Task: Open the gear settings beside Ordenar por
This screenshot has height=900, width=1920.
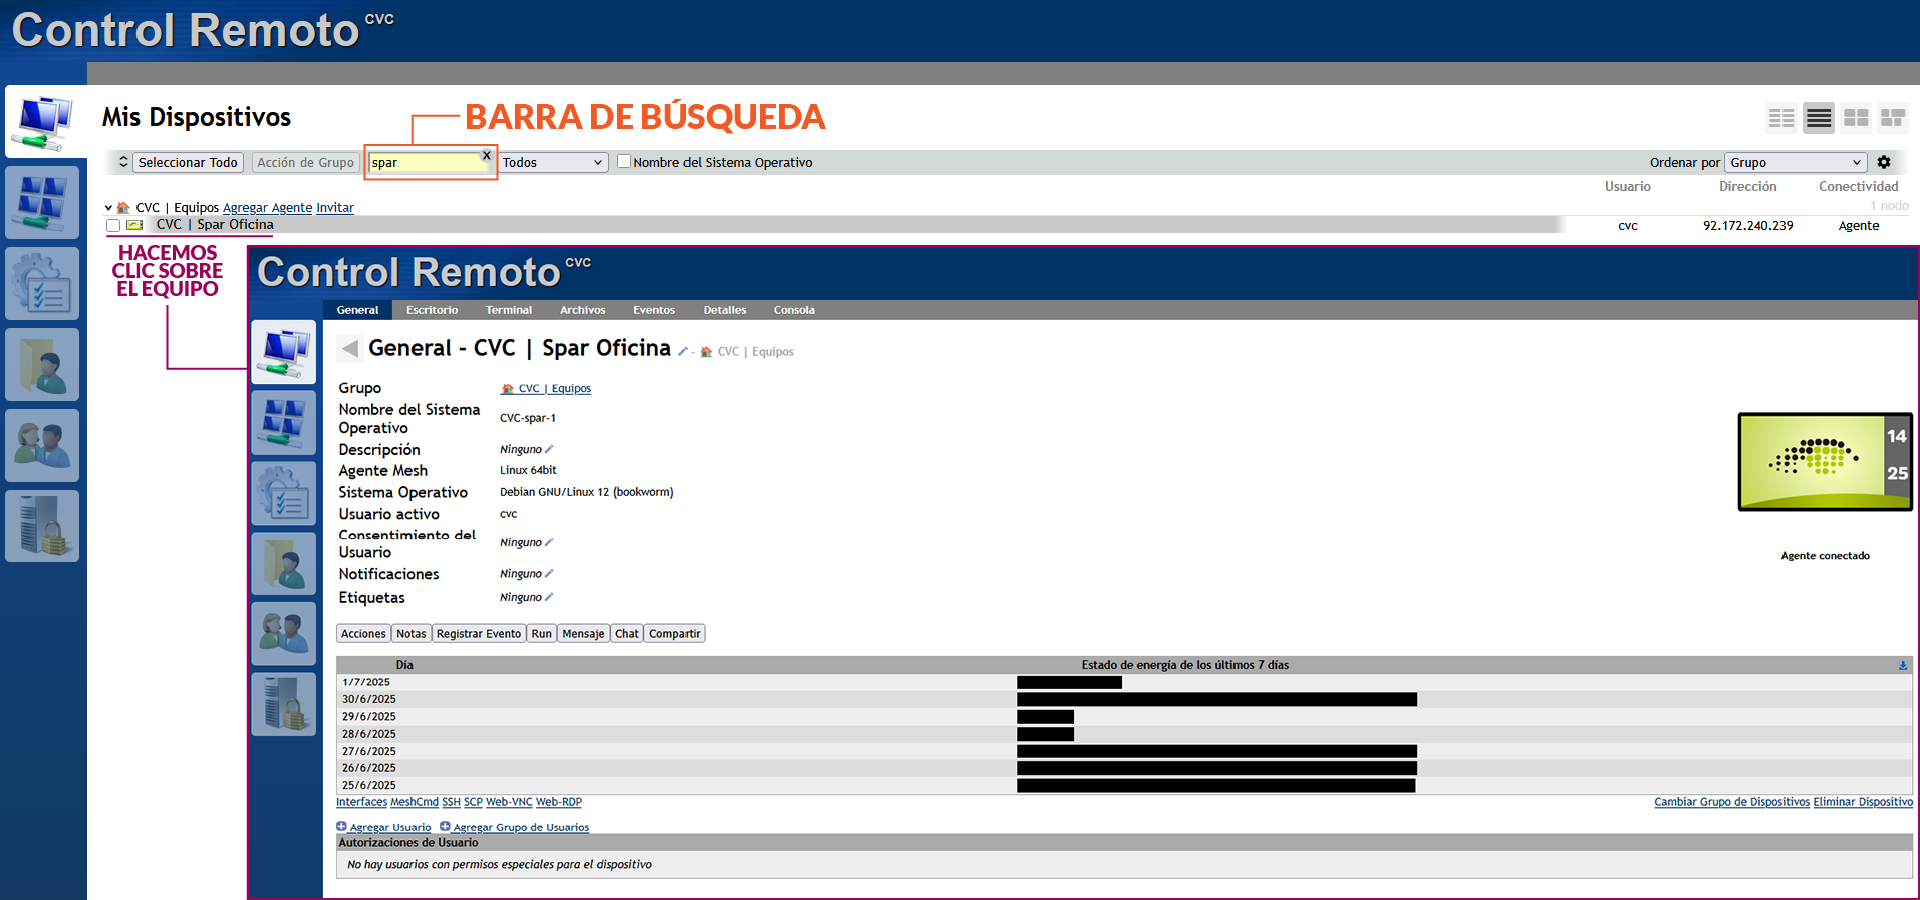Action: click(x=1884, y=162)
